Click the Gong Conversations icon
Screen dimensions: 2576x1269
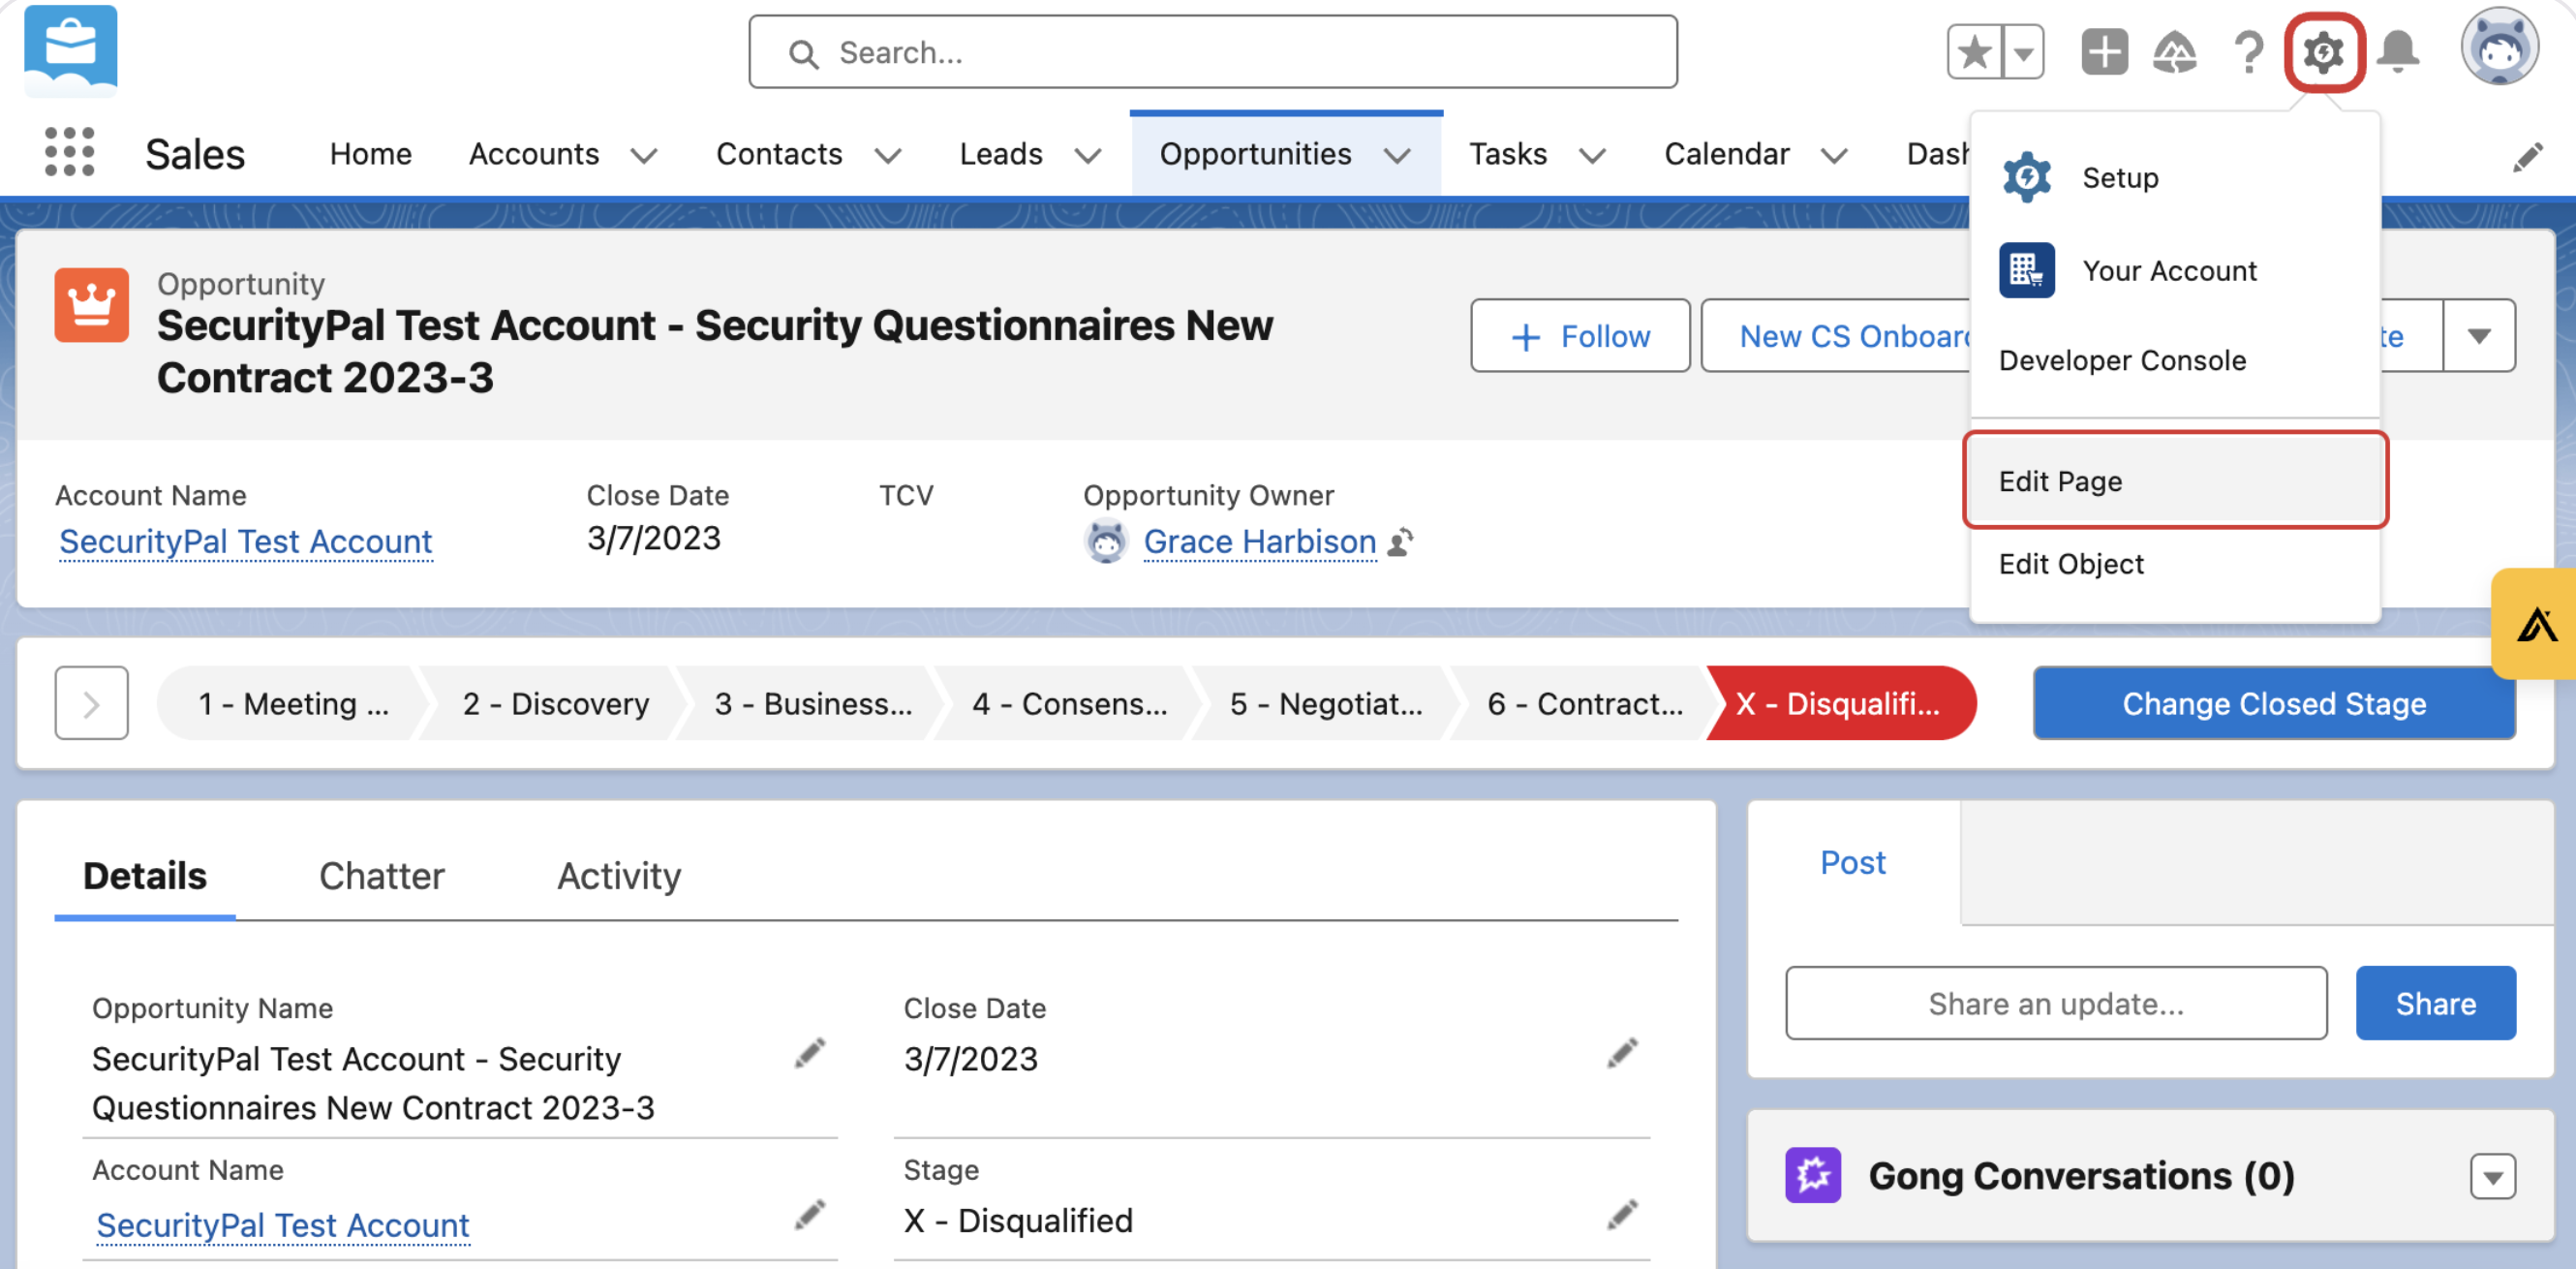tap(1813, 1175)
